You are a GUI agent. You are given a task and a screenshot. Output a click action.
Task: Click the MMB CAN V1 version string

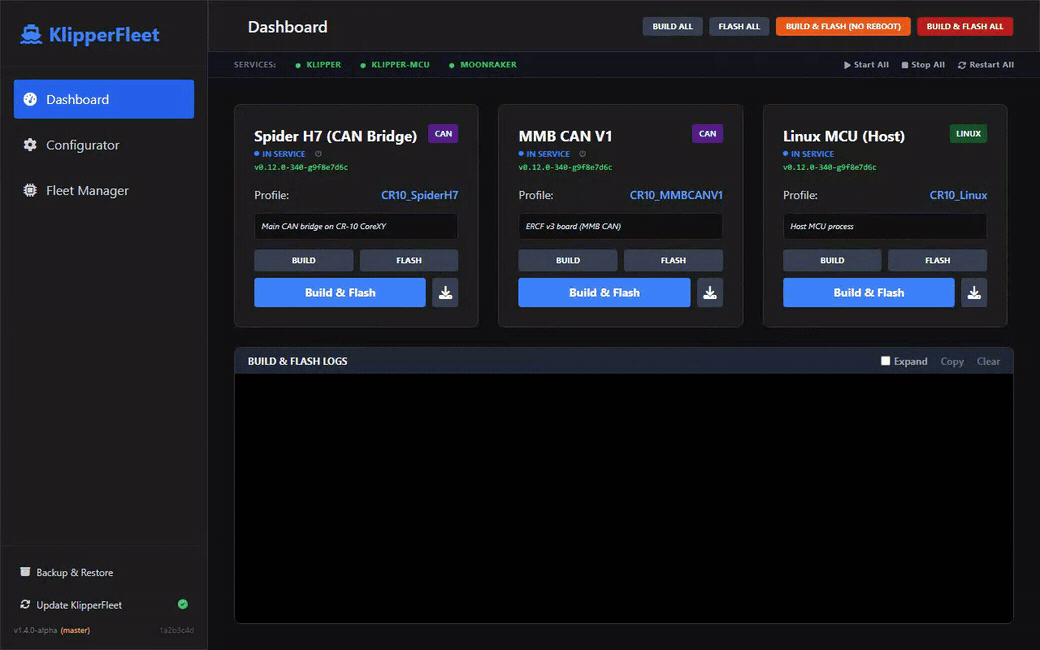pos(565,167)
